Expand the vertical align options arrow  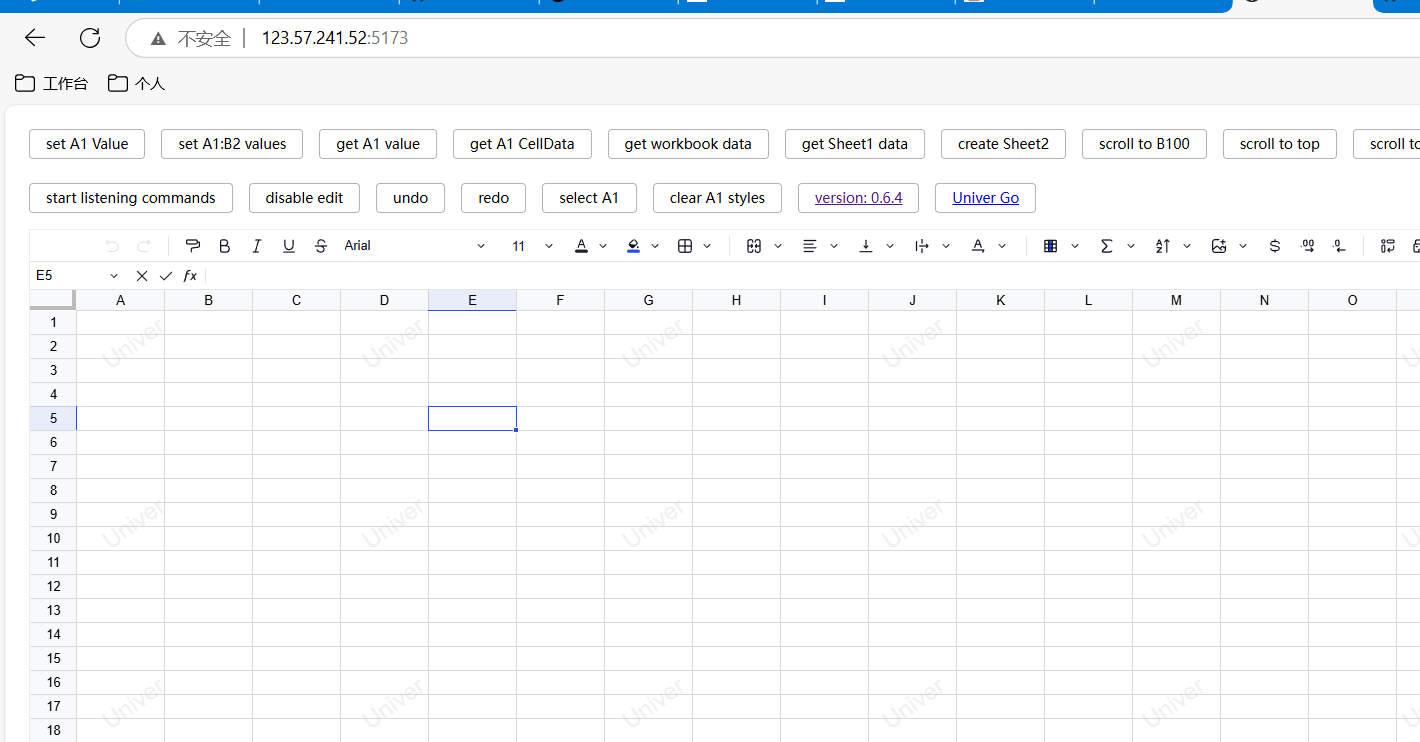click(x=890, y=246)
